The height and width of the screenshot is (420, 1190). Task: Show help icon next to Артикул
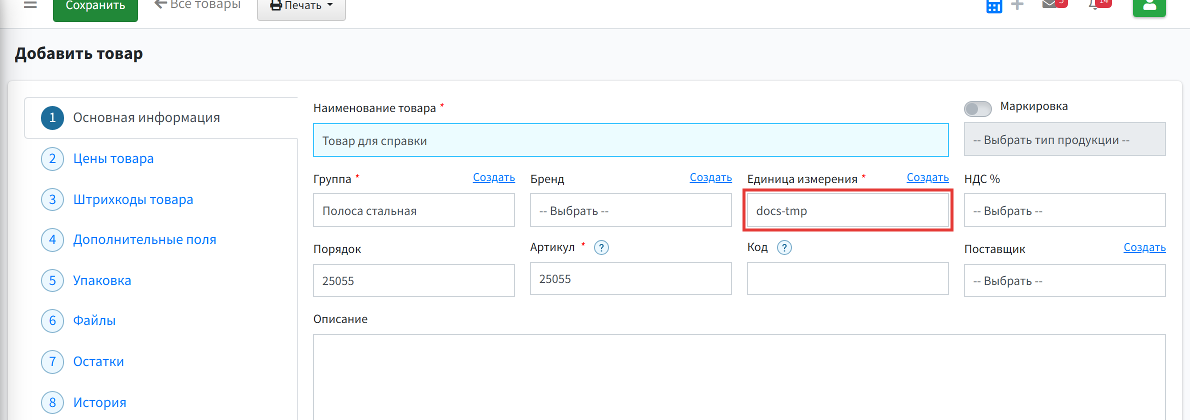[x=601, y=247]
